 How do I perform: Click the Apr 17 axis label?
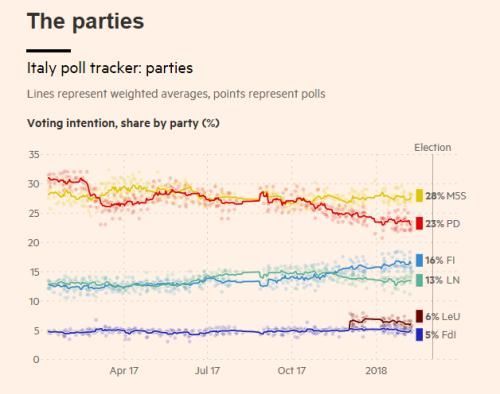tap(124, 371)
